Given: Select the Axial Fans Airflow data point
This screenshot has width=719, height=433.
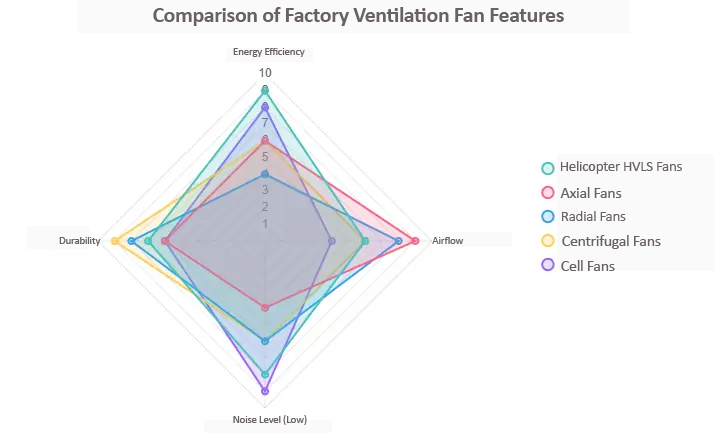Looking at the screenshot, I should (x=415, y=241).
